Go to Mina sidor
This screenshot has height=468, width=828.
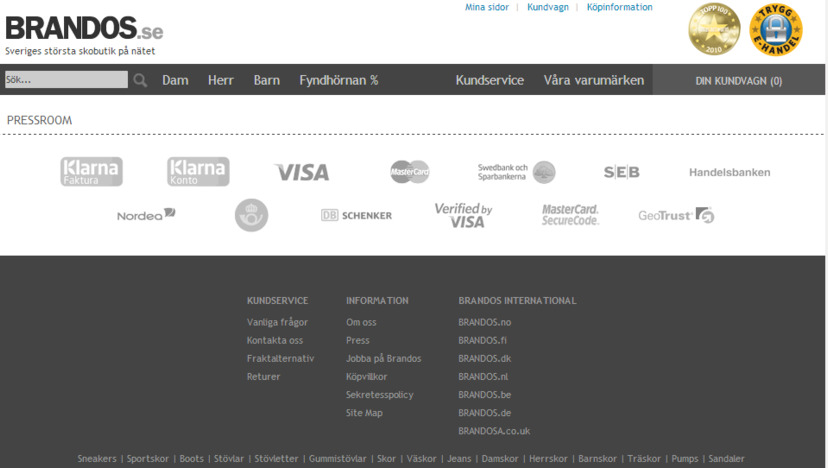point(487,7)
